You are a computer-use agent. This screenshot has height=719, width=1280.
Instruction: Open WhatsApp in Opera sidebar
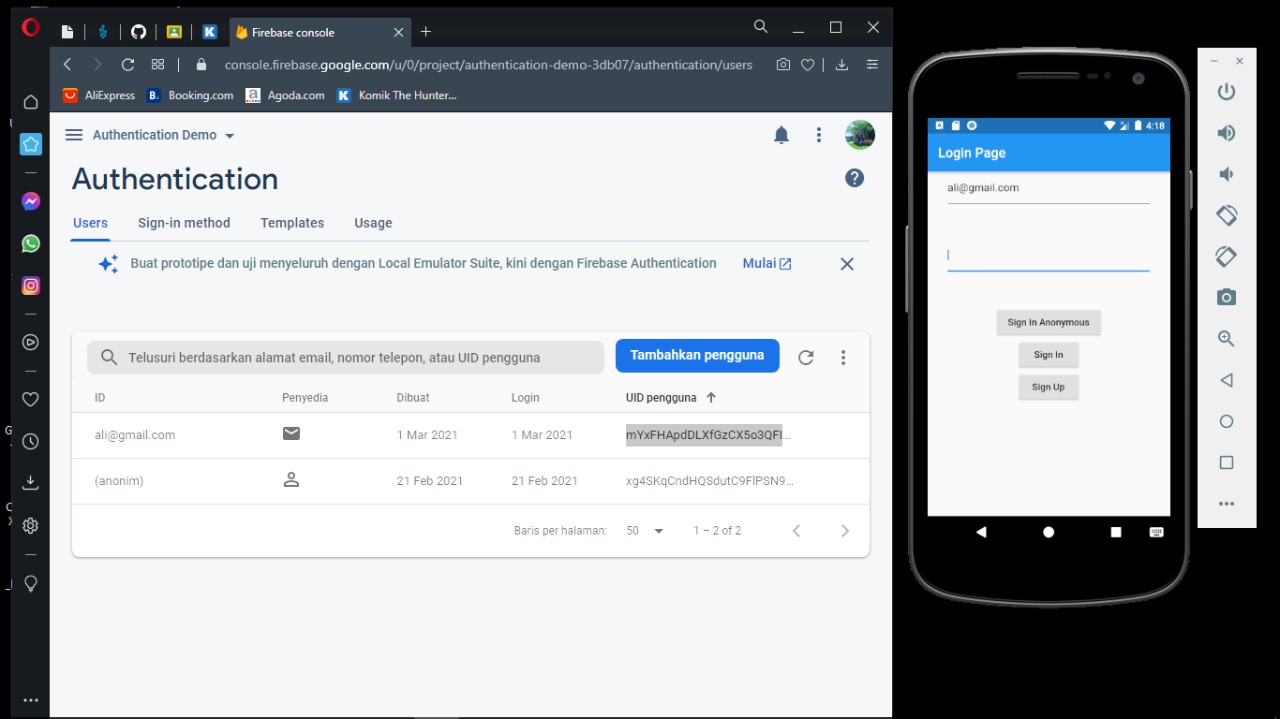[x=31, y=243]
